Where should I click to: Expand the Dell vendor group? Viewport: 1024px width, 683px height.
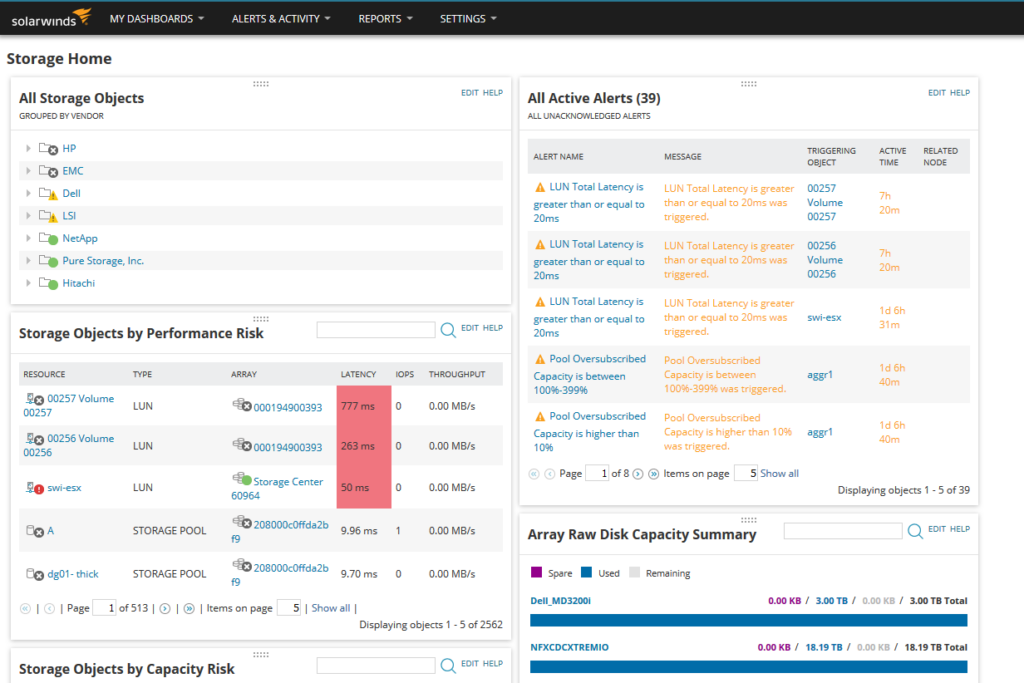coord(28,193)
